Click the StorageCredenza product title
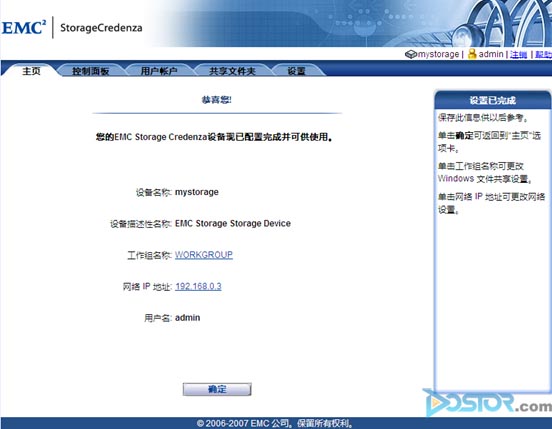 [x=101, y=28]
